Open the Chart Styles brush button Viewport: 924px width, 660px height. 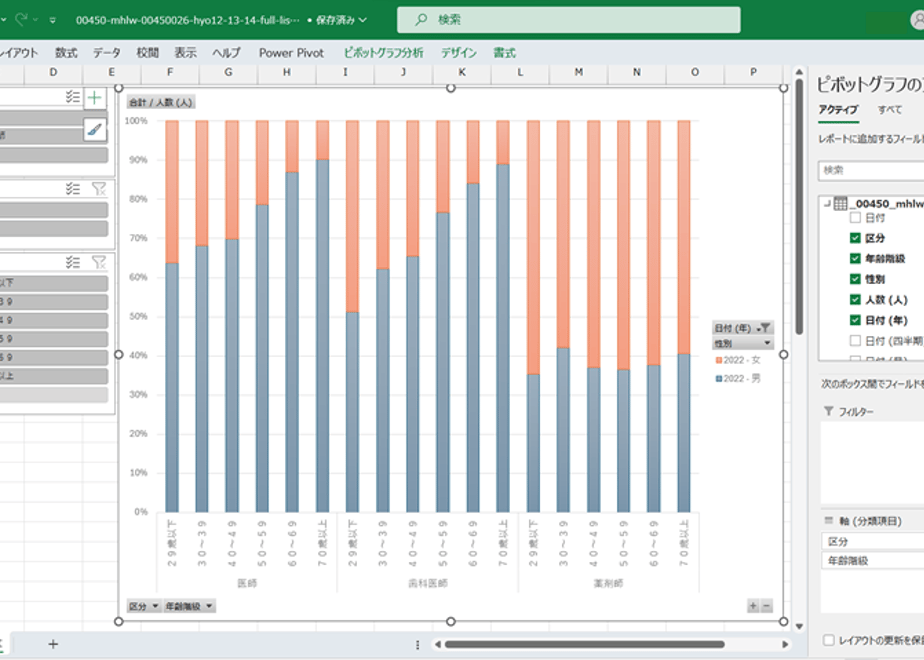[95, 130]
